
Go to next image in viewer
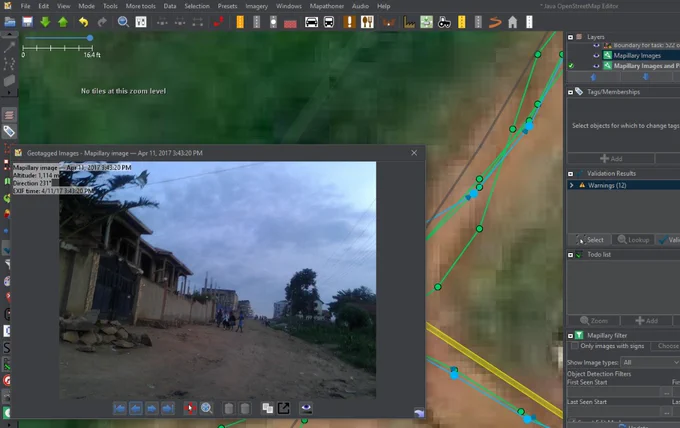(x=152, y=408)
